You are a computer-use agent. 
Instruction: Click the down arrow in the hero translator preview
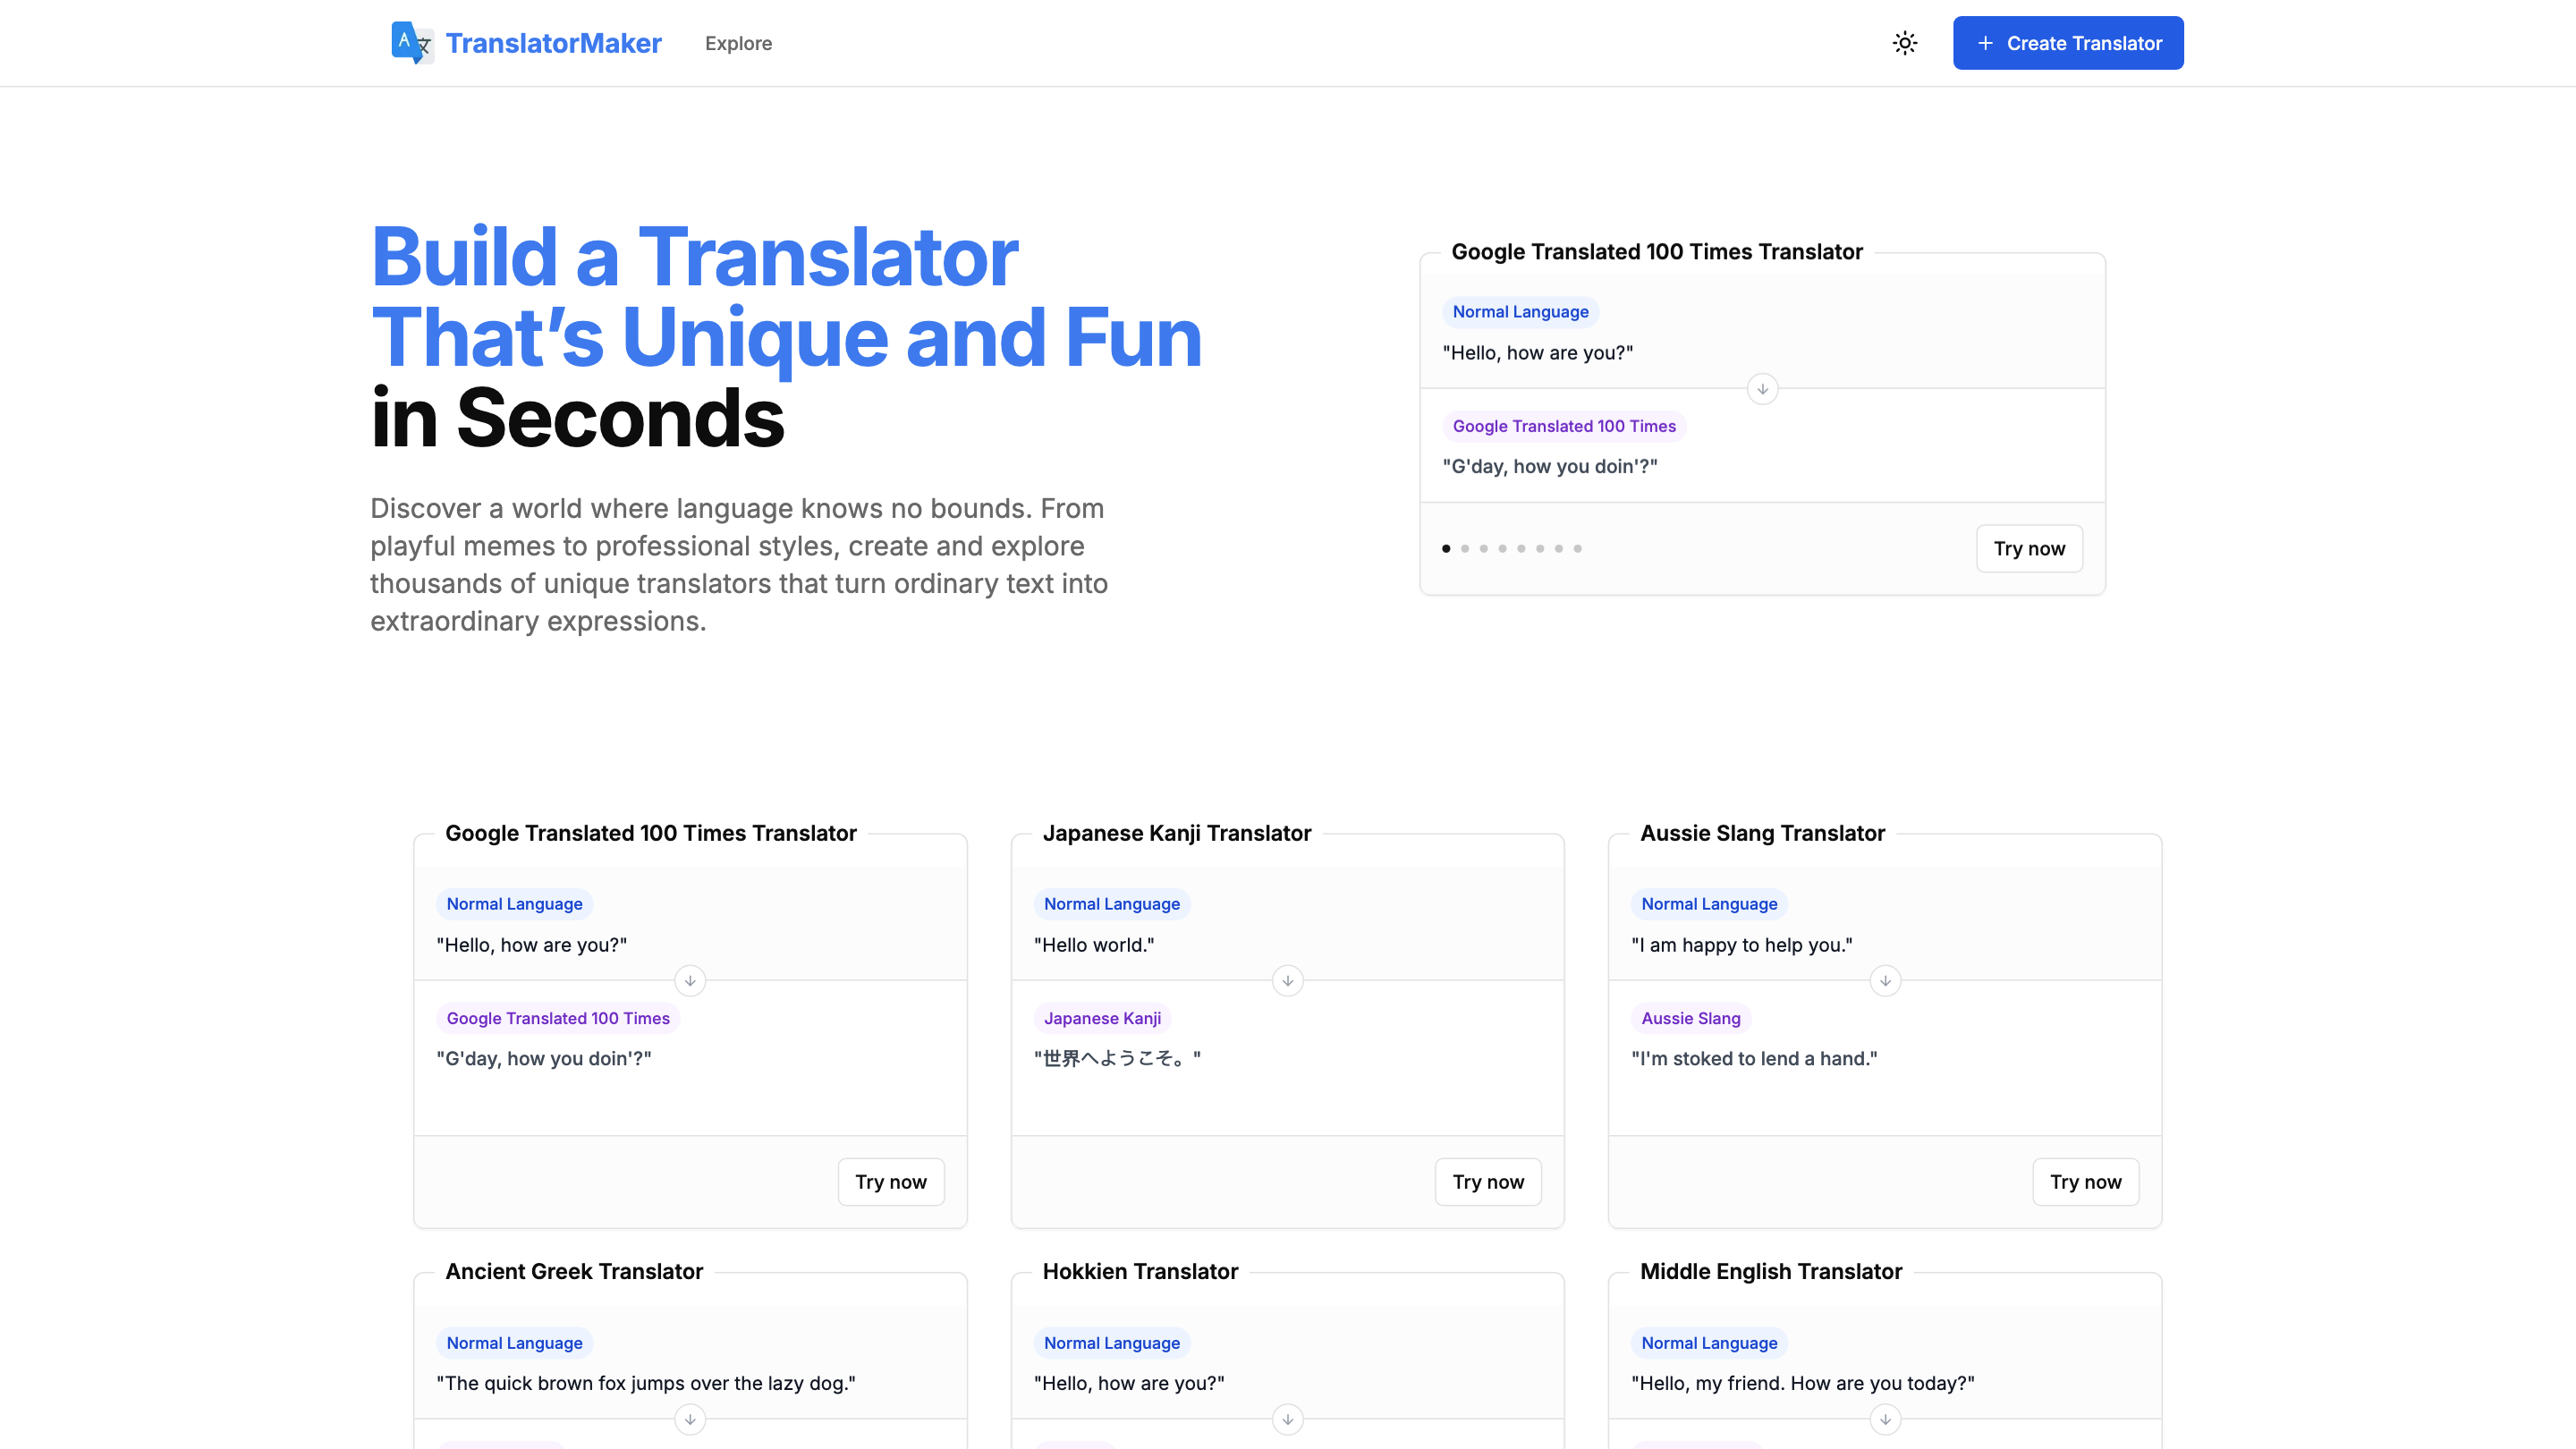click(x=1762, y=389)
